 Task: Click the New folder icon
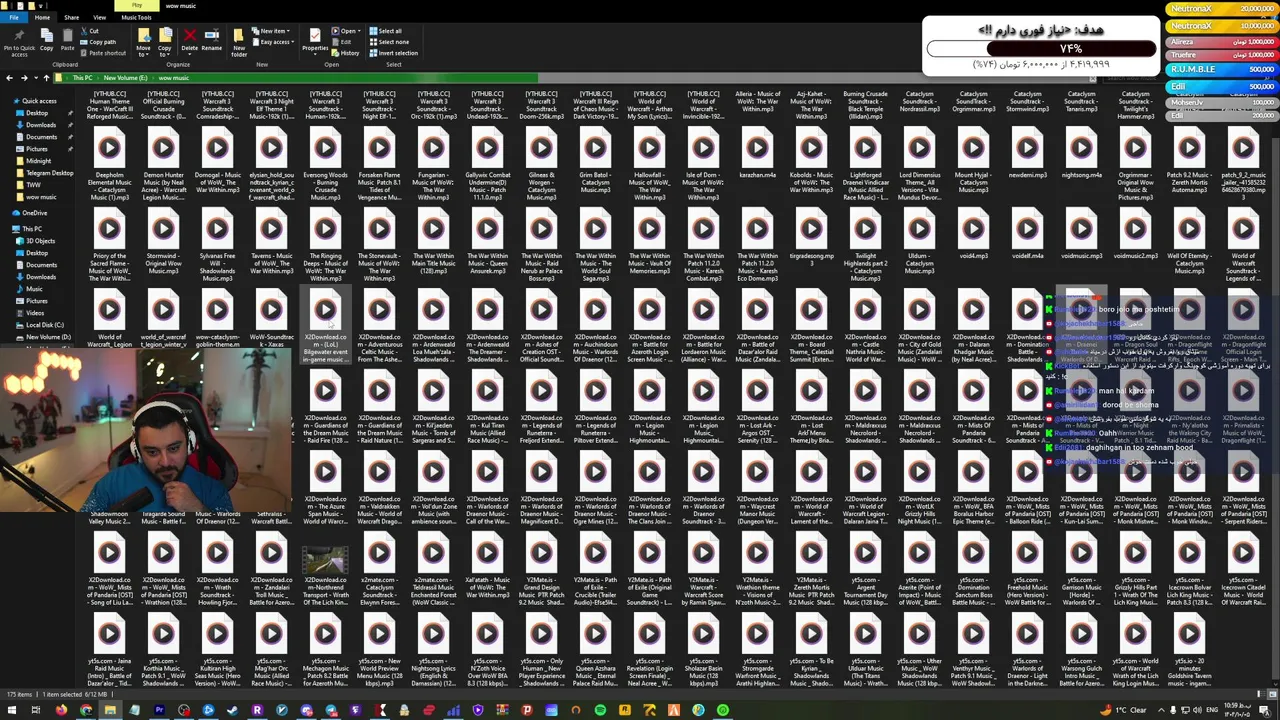pyautogui.click(x=239, y=37)
